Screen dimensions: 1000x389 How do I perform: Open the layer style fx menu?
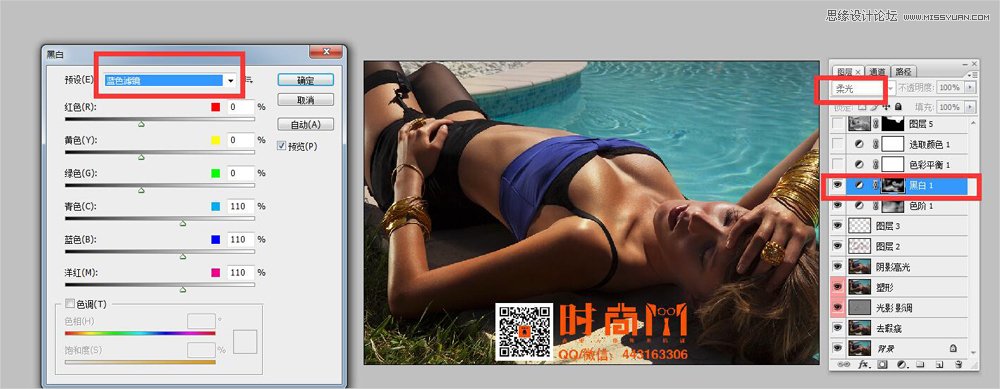pyautogui.click(x=864, y=365)
